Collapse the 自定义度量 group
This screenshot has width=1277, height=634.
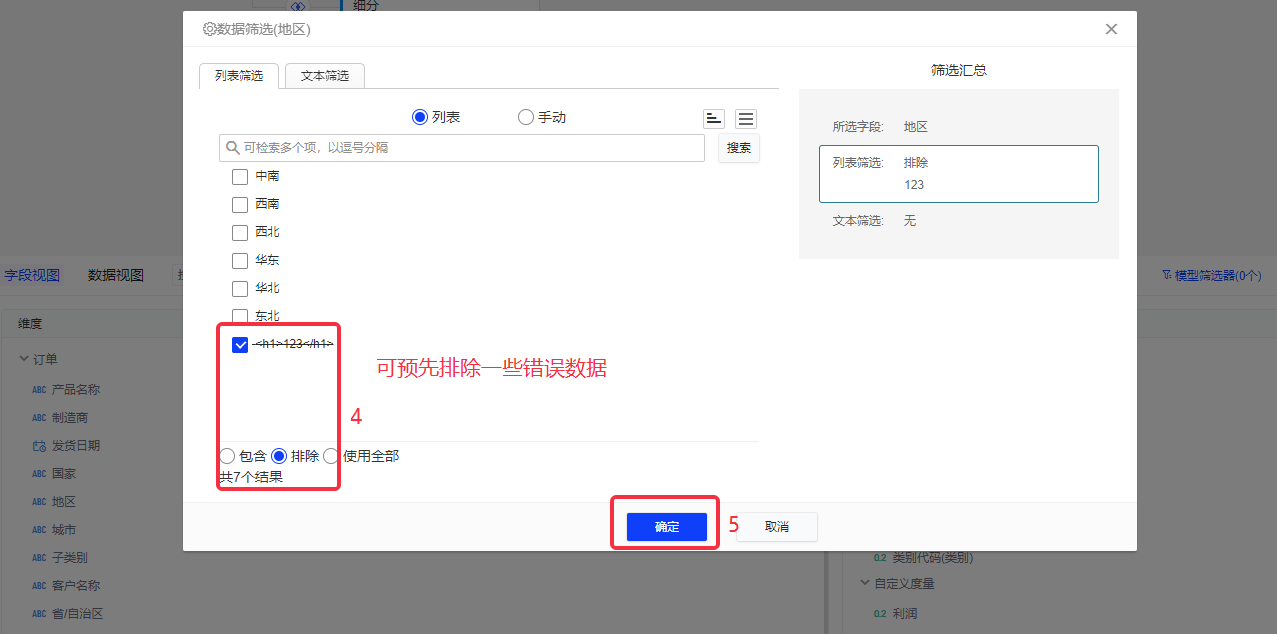(865, 583)
